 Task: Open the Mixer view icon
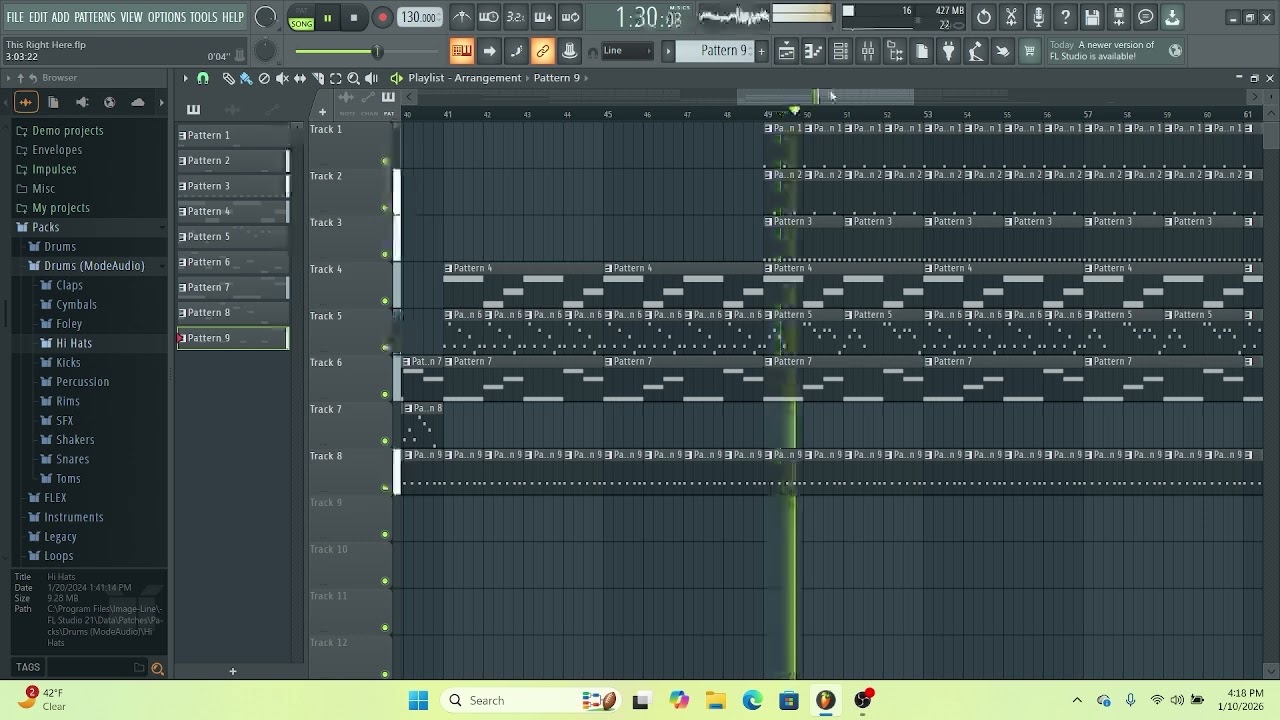pyautogui.click(x=868, y=51)
